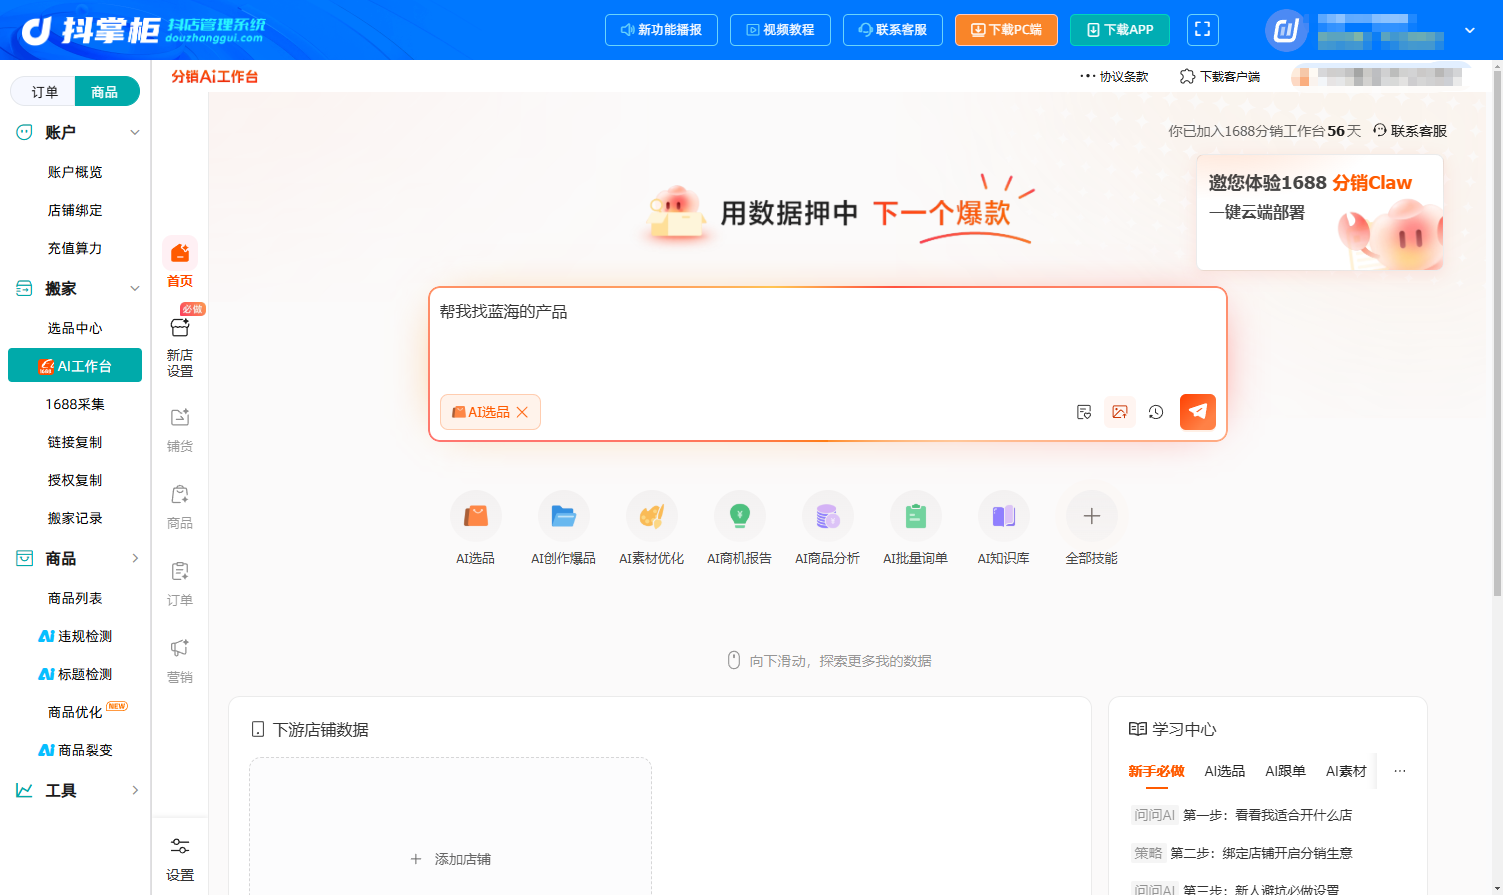Image resolution: width=1503 pixels, height=895 pixels.
Task: Click 添加店铺 in 下游店铺数据
Action: tap(451, 859)
